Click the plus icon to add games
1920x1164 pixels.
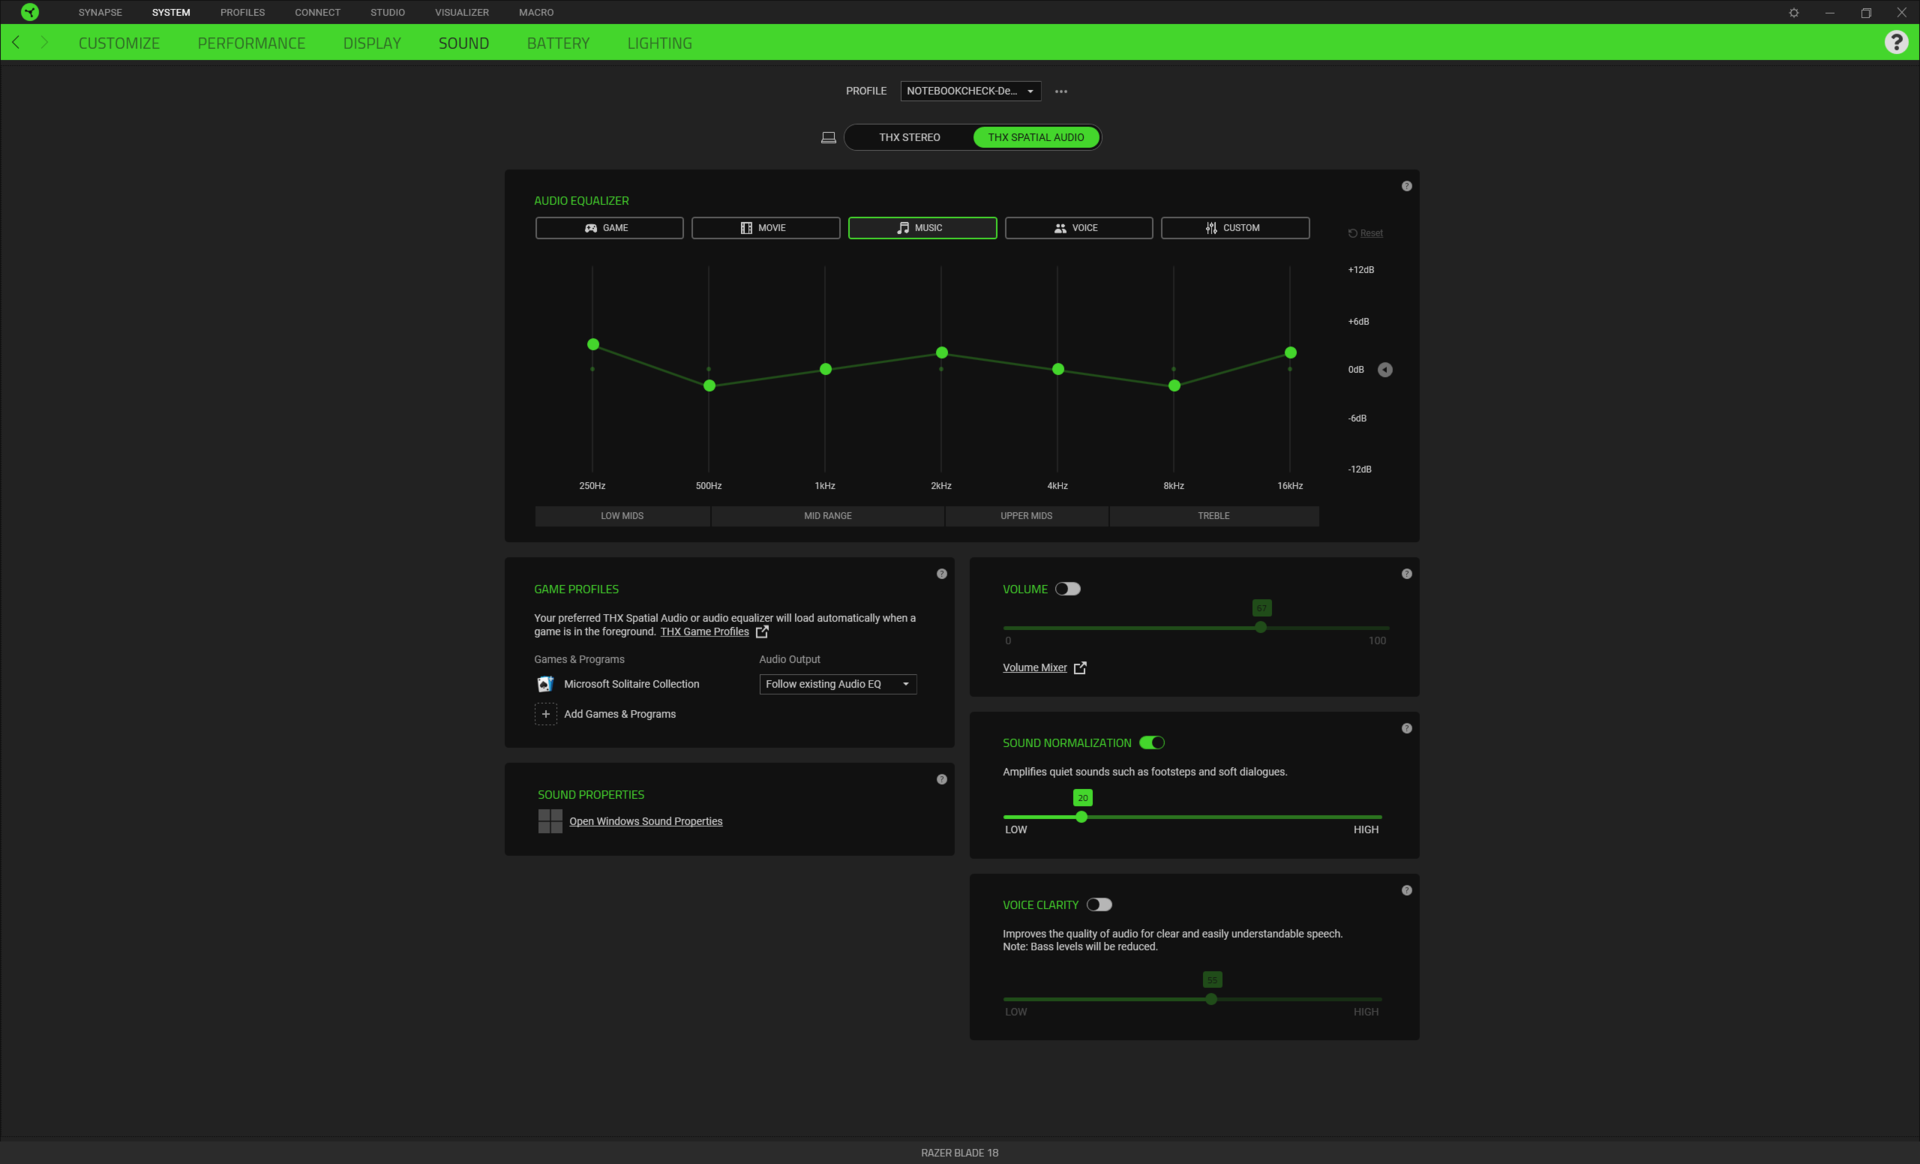(545, 714)
